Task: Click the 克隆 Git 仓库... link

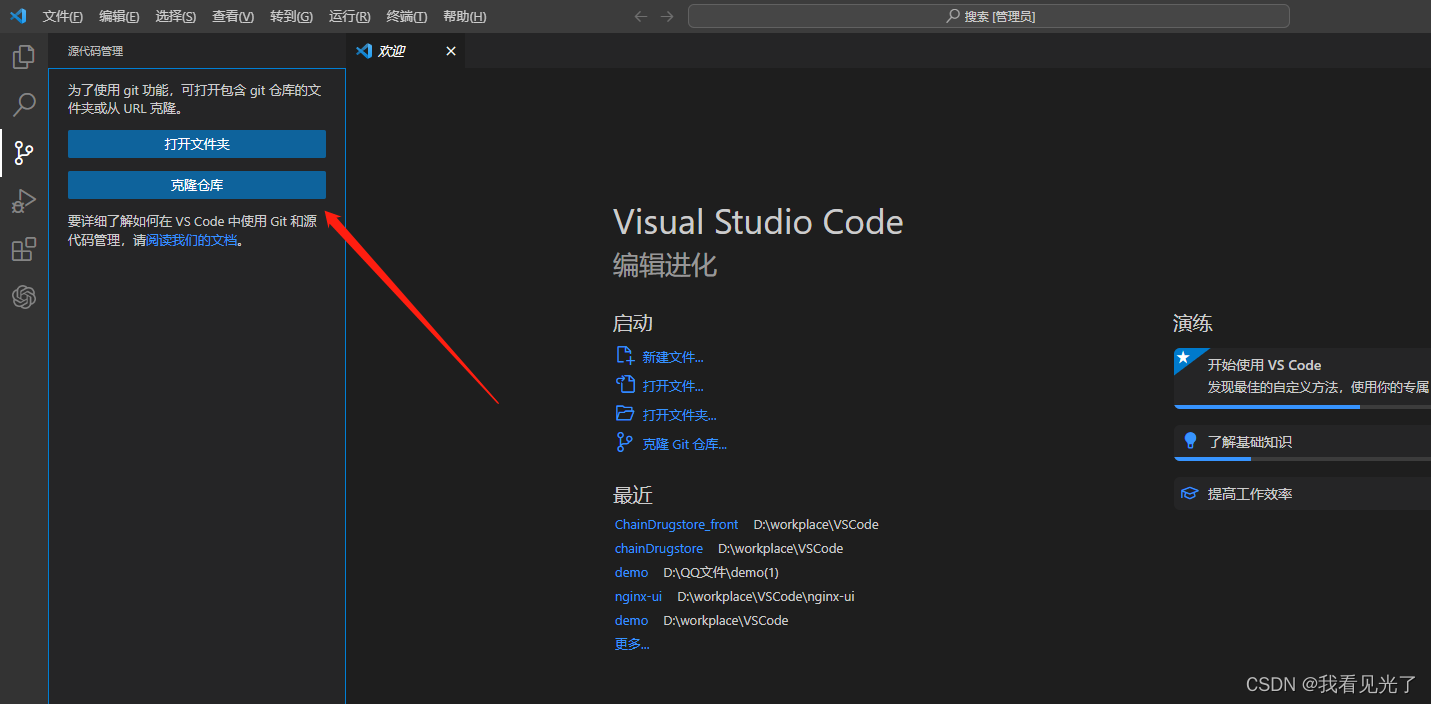Action: (684, 444)
